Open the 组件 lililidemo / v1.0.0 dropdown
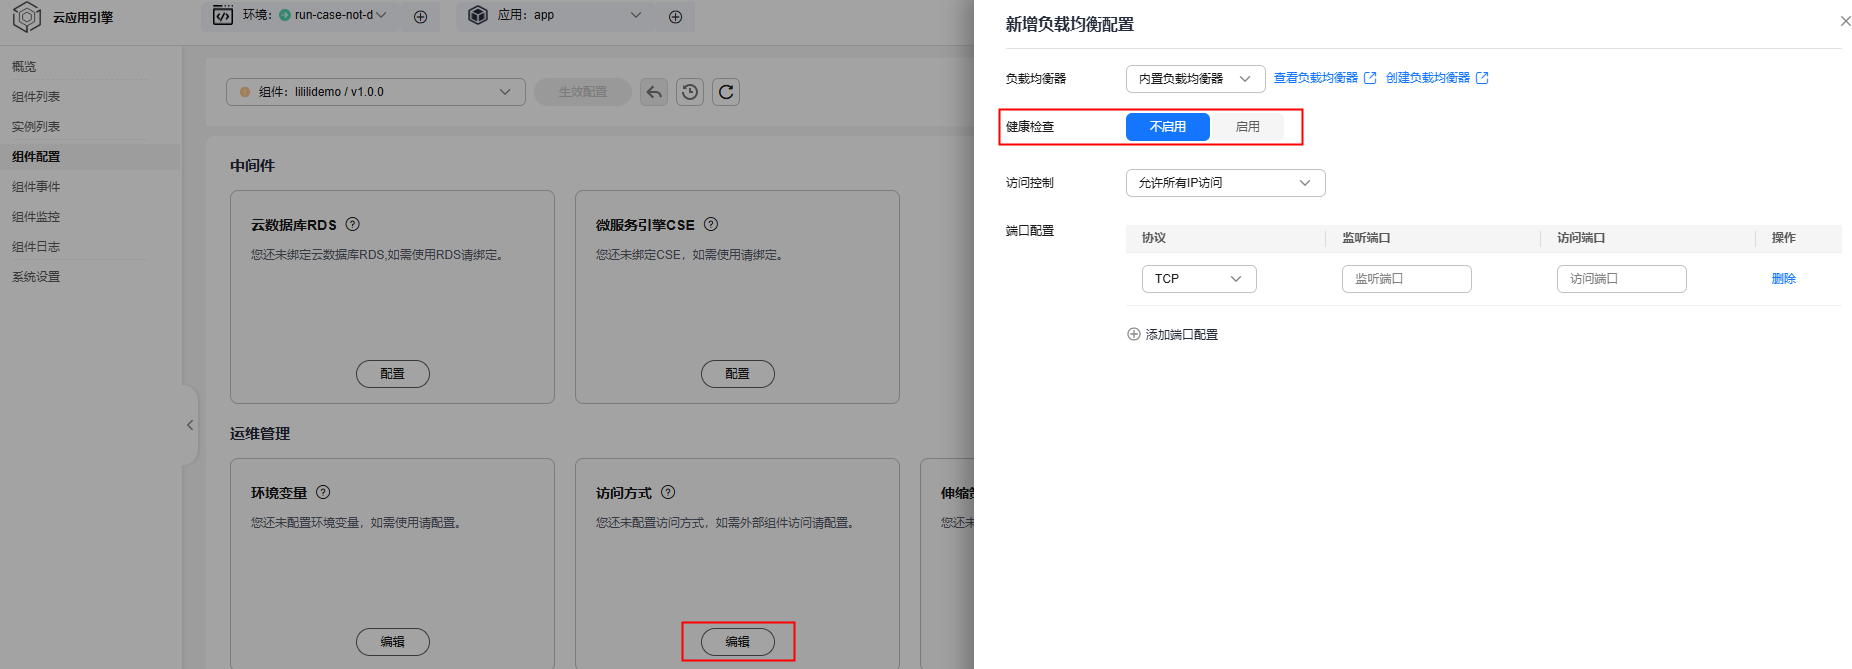This screenshot has height=669, width=1852. point(375,92)
